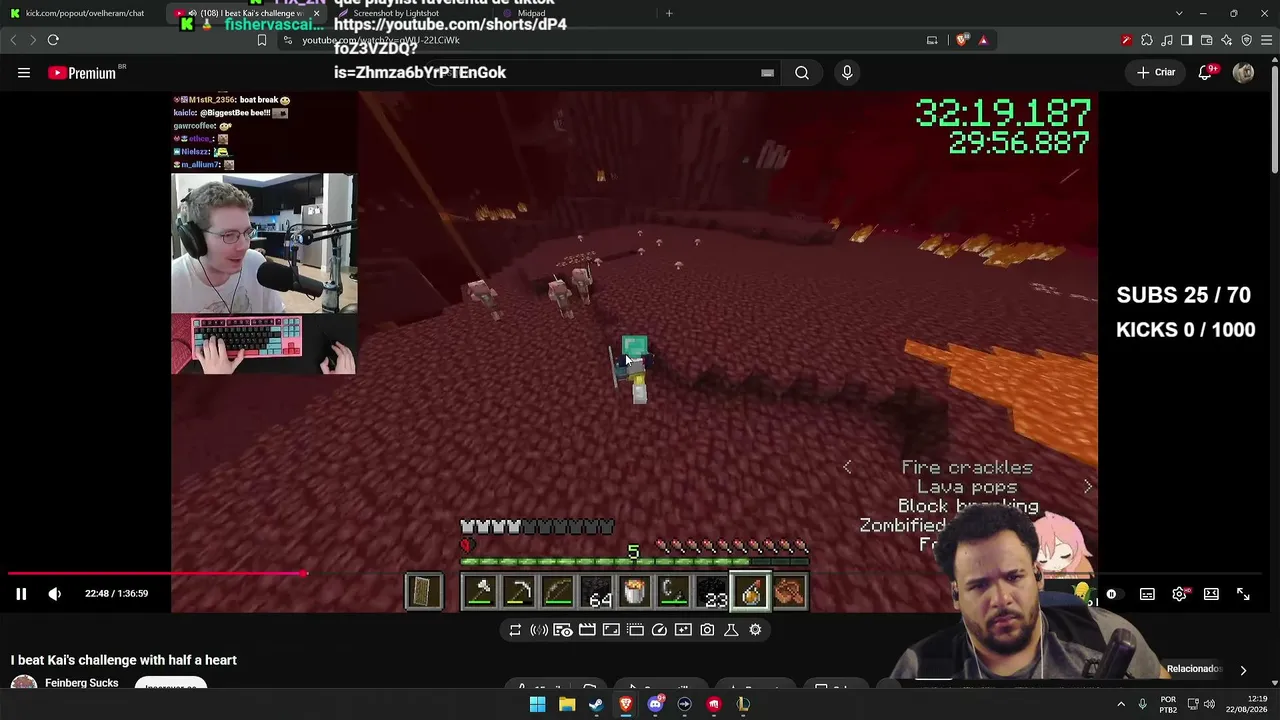The height and width of the screenshot is (720, 1280).
Task: Open the Brave Shields lion icon
Action: click(962, 40)
